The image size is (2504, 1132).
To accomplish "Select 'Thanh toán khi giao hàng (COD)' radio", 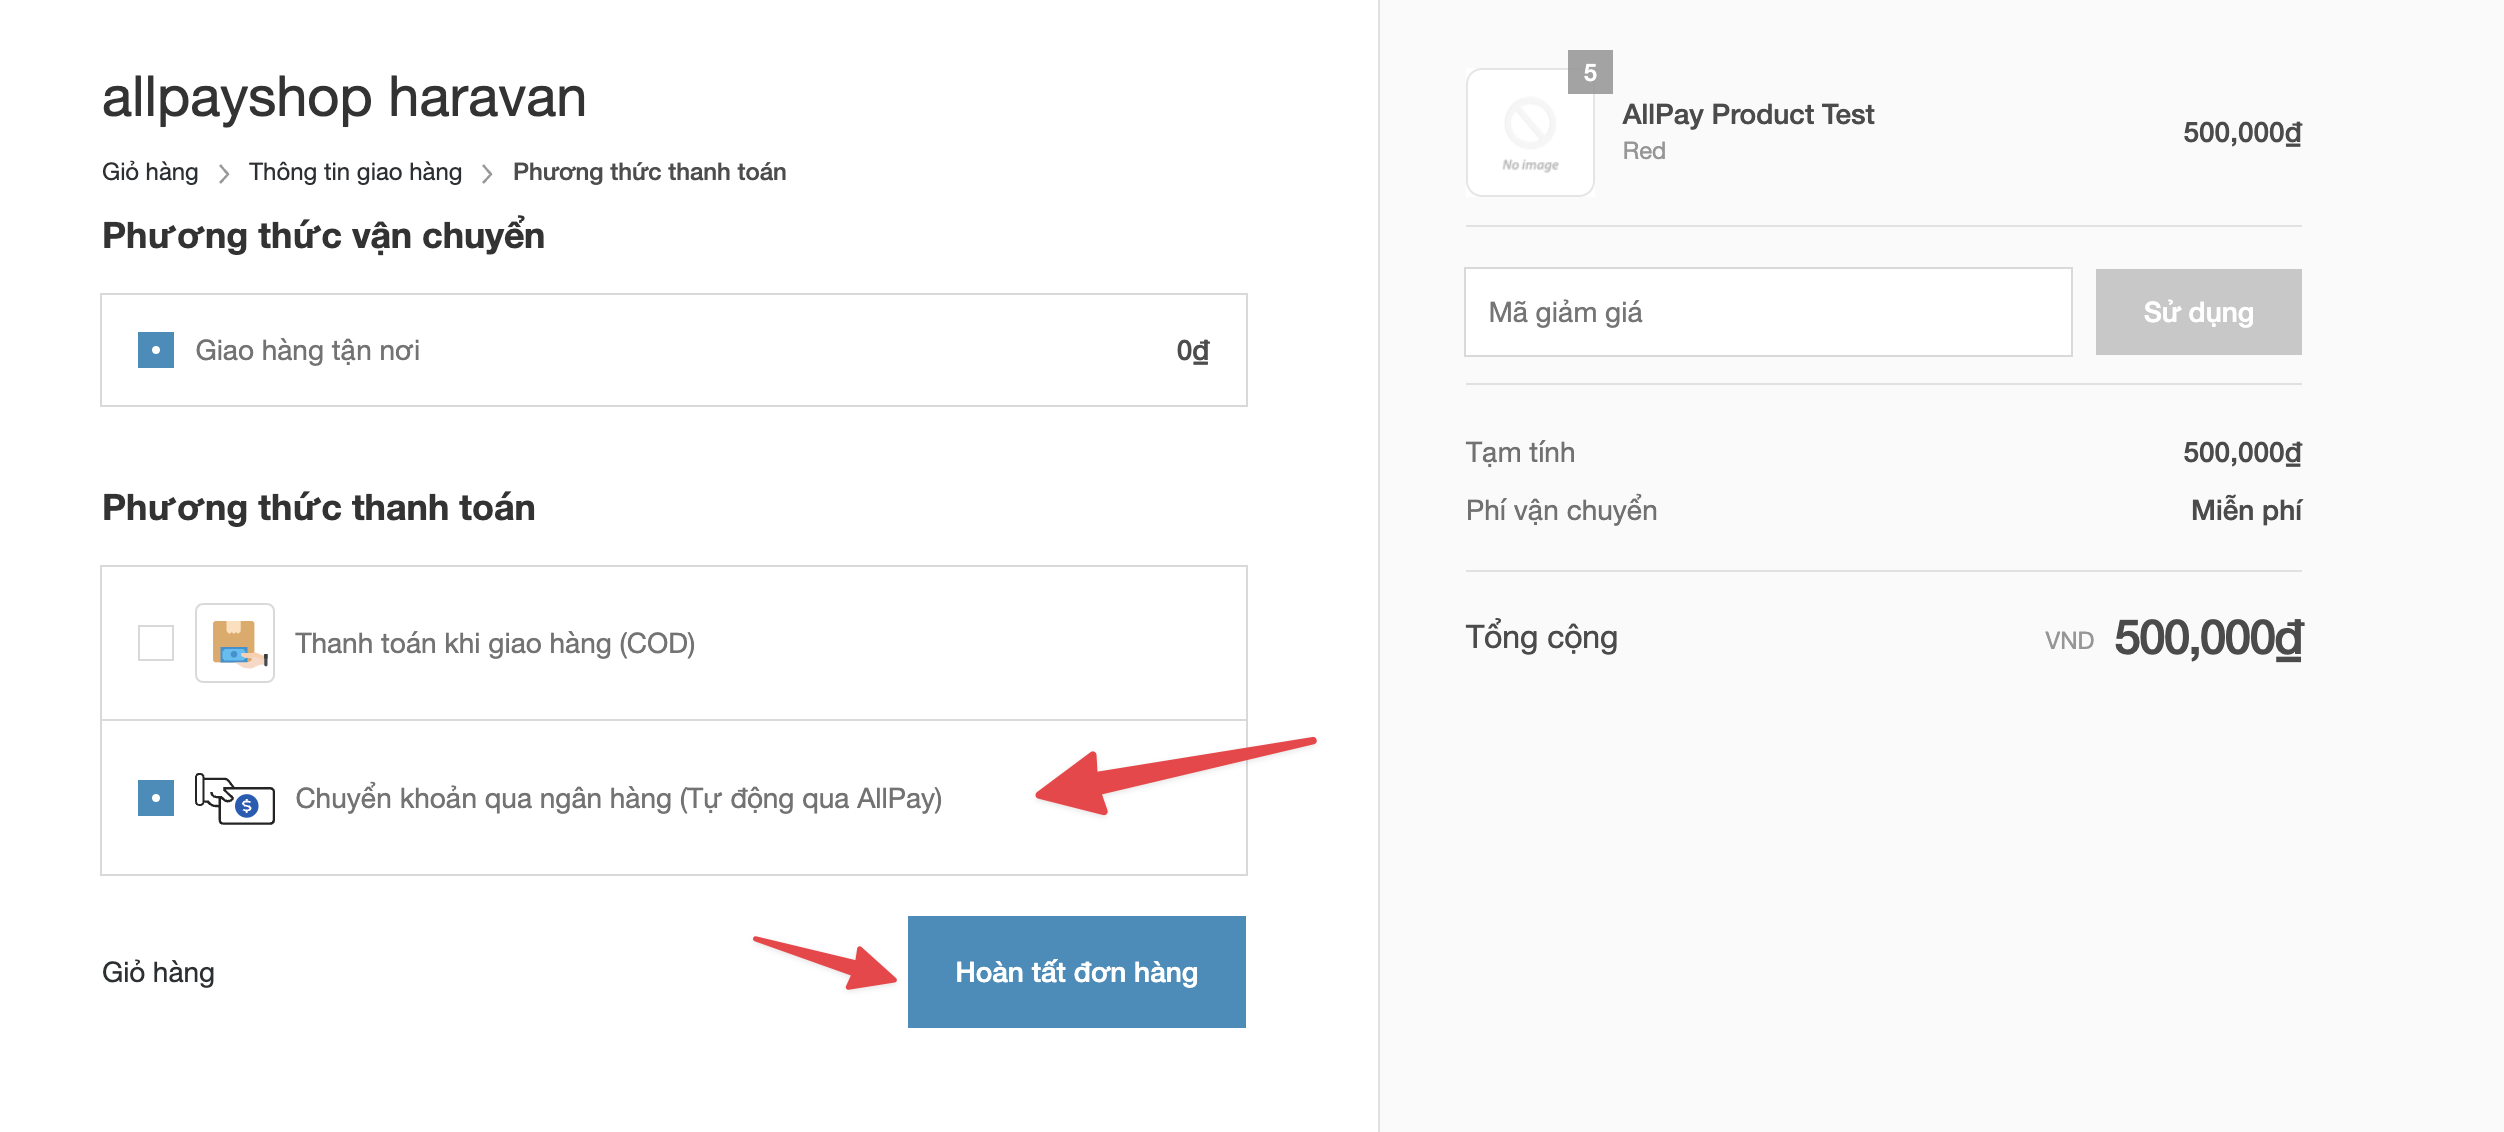I will click(x=156, y=643).
